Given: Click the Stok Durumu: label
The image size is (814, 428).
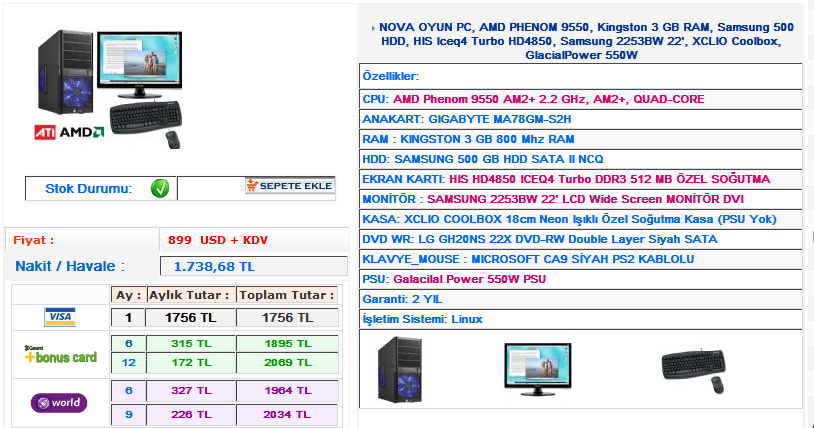Looking at the screenshot, I should [88, 189].
